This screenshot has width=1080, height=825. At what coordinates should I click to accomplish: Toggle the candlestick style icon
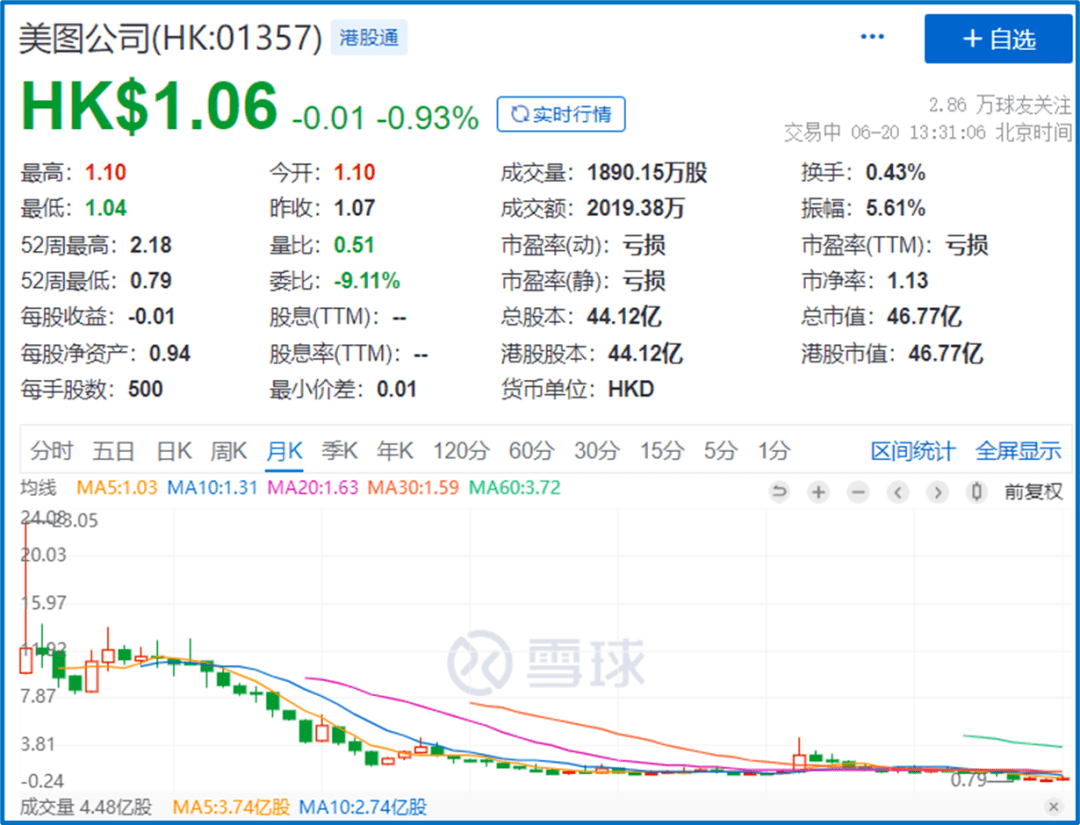coord(977,492)
